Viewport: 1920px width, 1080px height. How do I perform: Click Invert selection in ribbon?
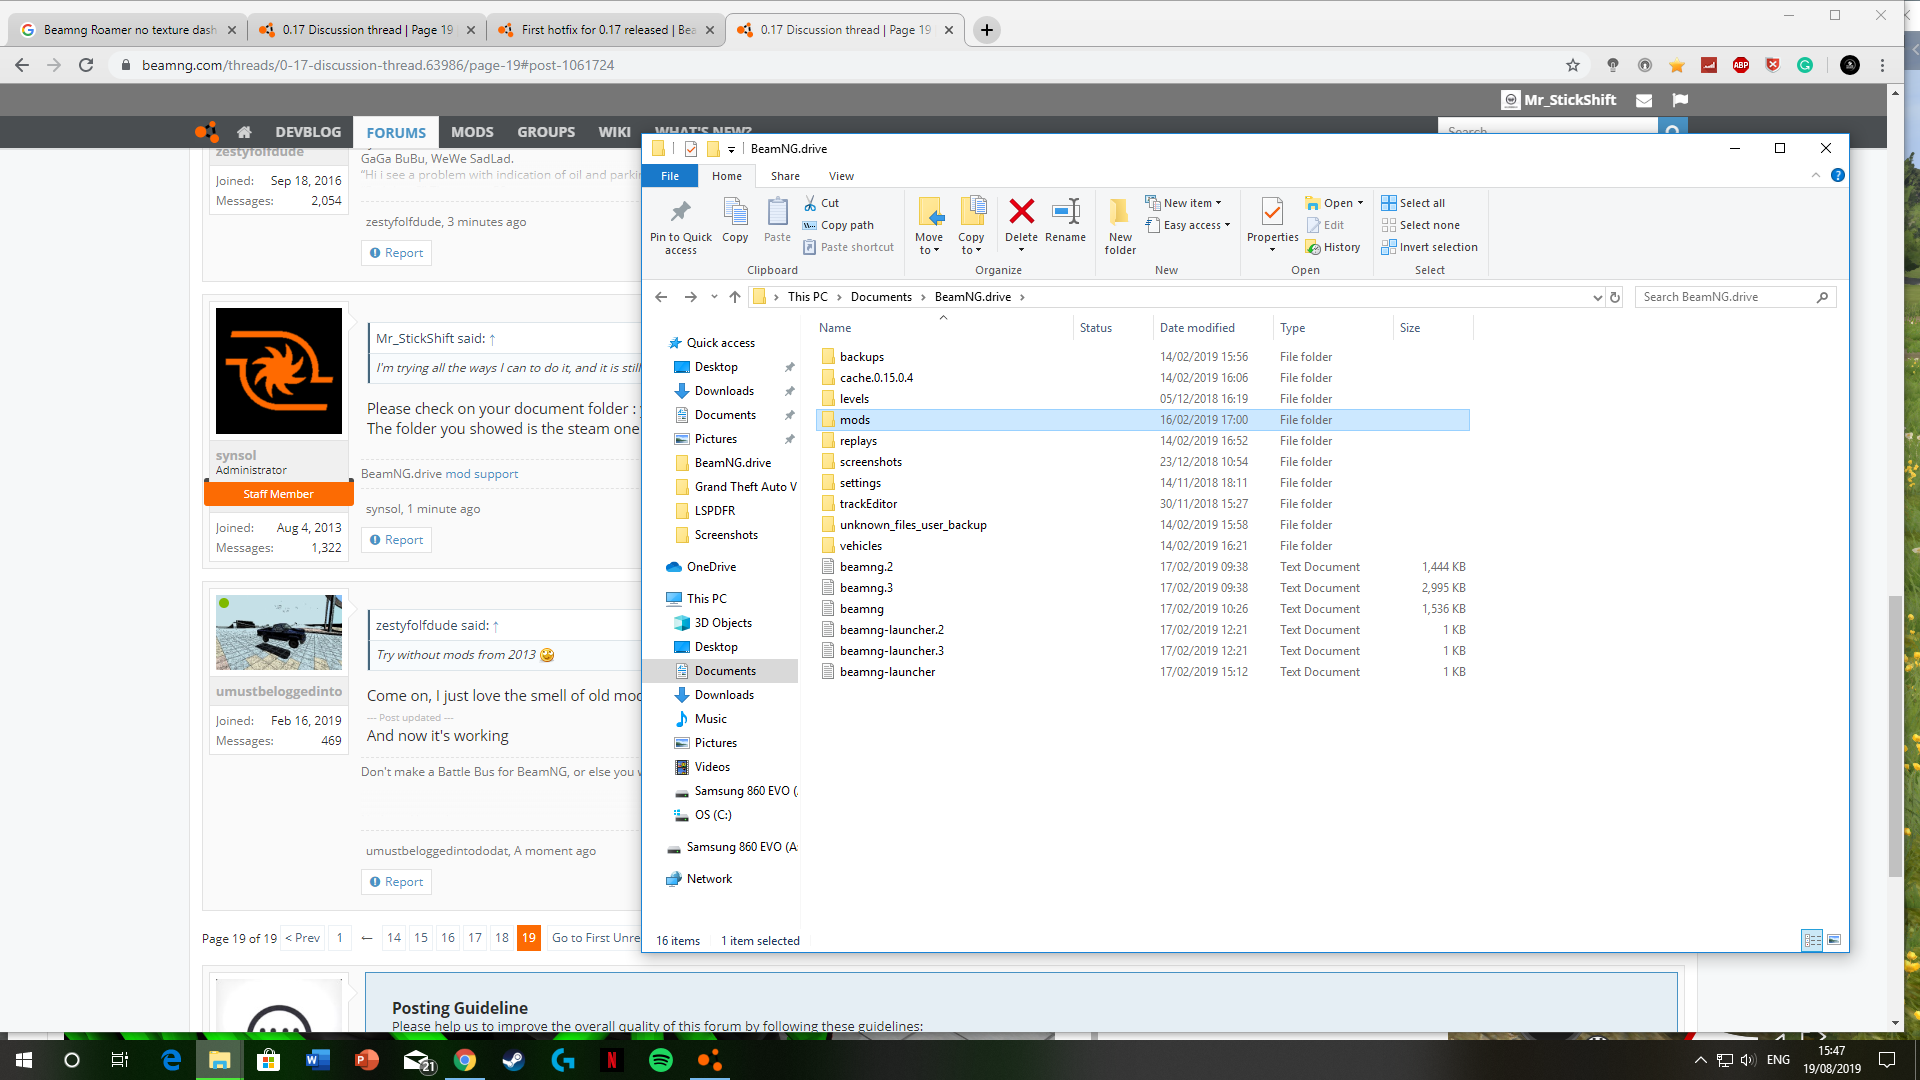[x=1429, y=247]
